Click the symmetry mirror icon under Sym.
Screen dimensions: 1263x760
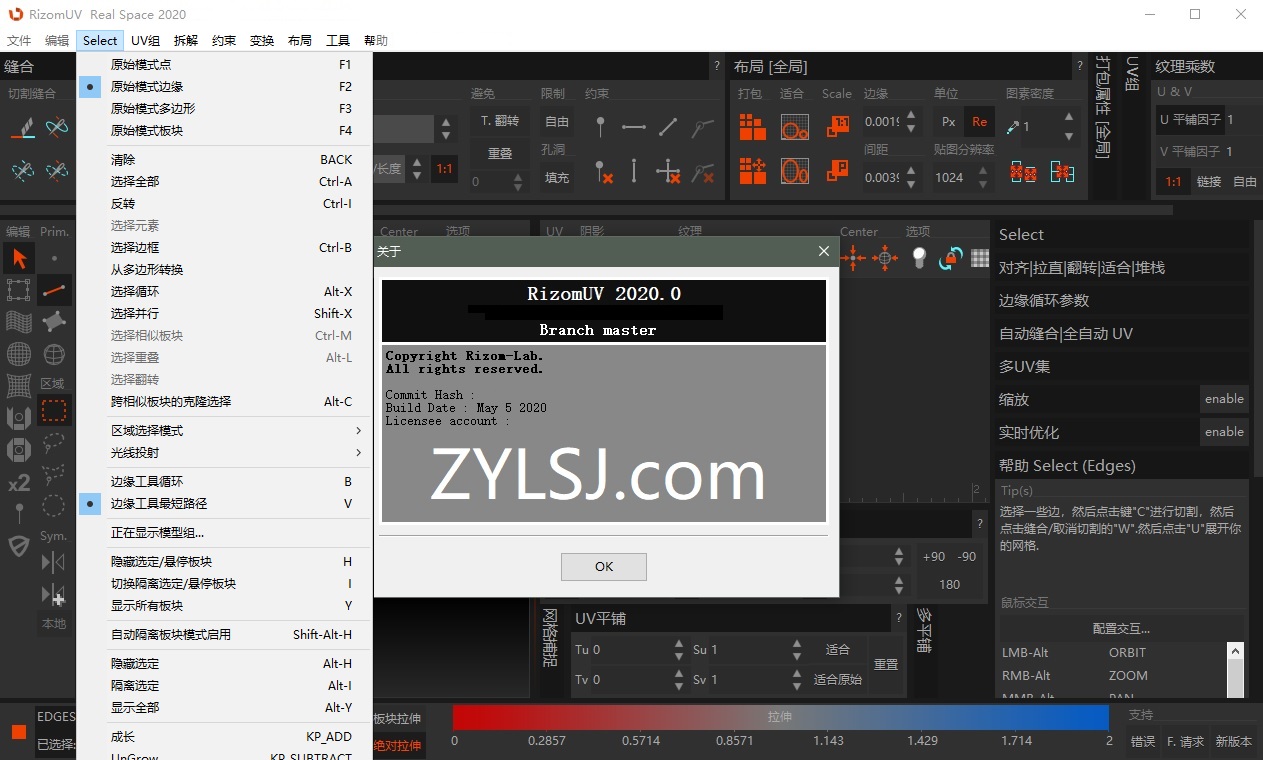(x=54, y=562)
